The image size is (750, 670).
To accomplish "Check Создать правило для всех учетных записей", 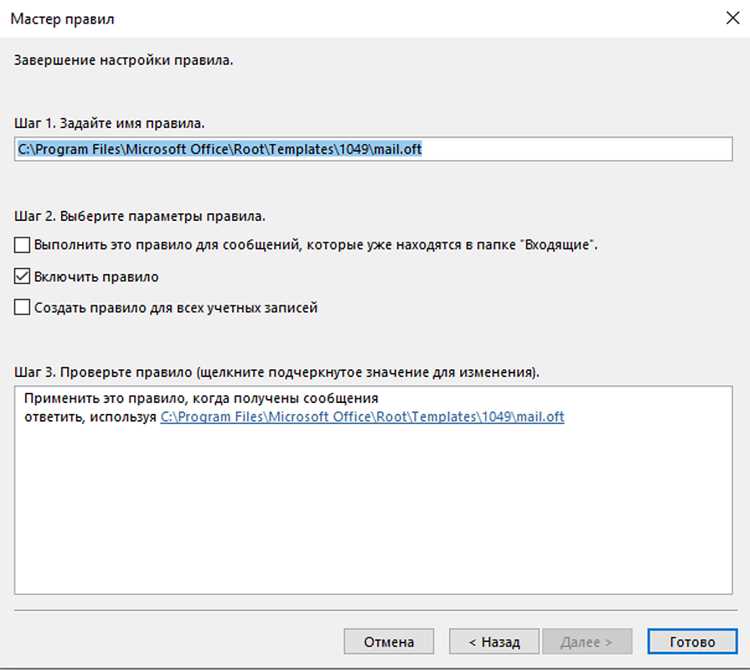I will (x=22, y=307).
